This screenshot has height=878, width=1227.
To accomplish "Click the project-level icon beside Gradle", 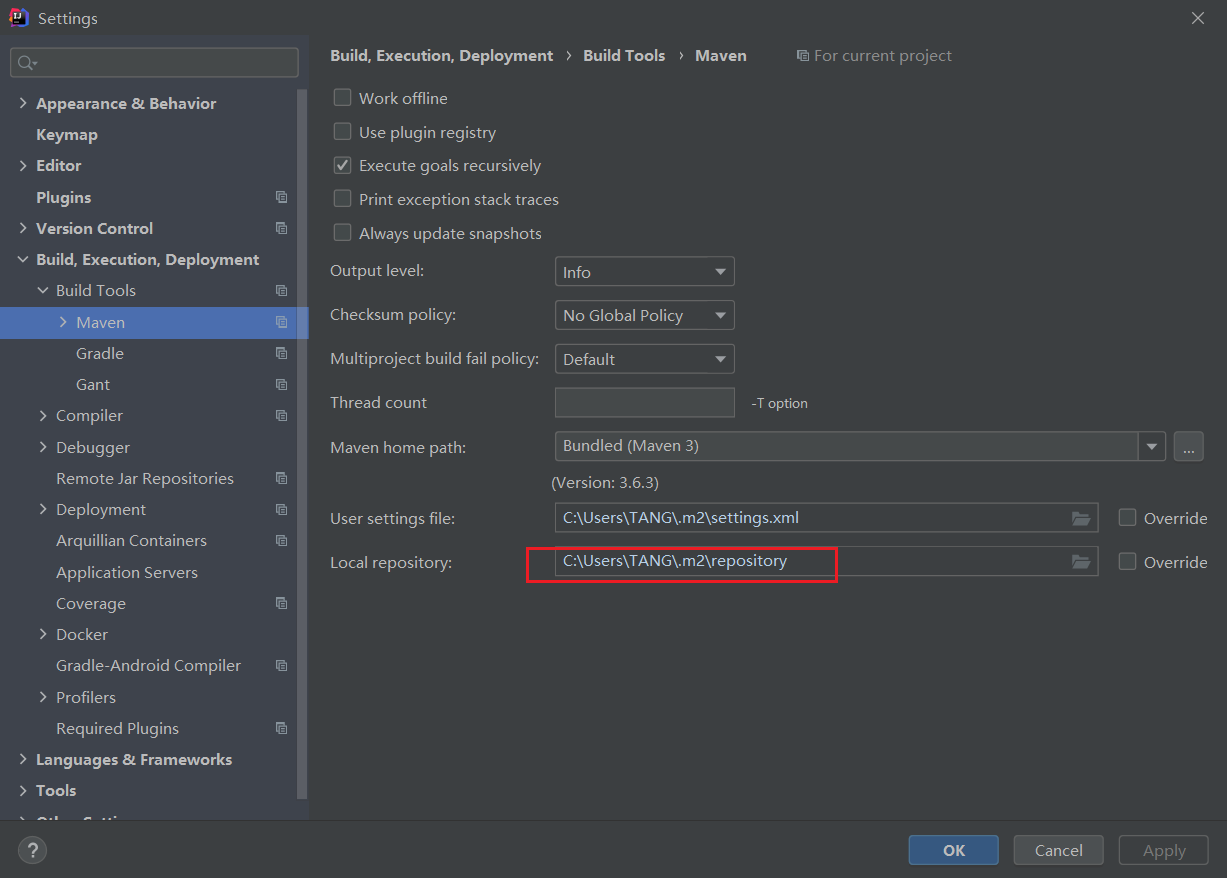I will click(282, 354).
